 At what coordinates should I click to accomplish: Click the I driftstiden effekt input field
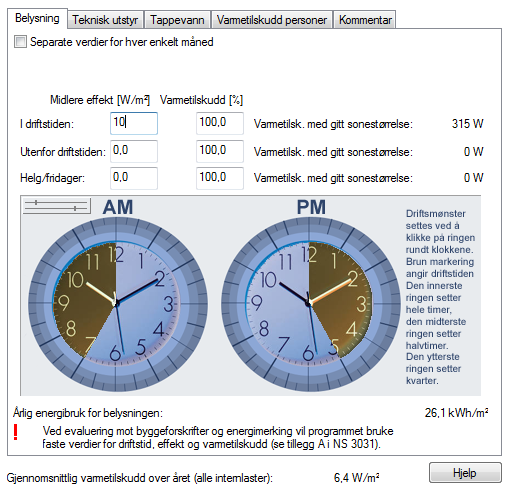(134, 123)
